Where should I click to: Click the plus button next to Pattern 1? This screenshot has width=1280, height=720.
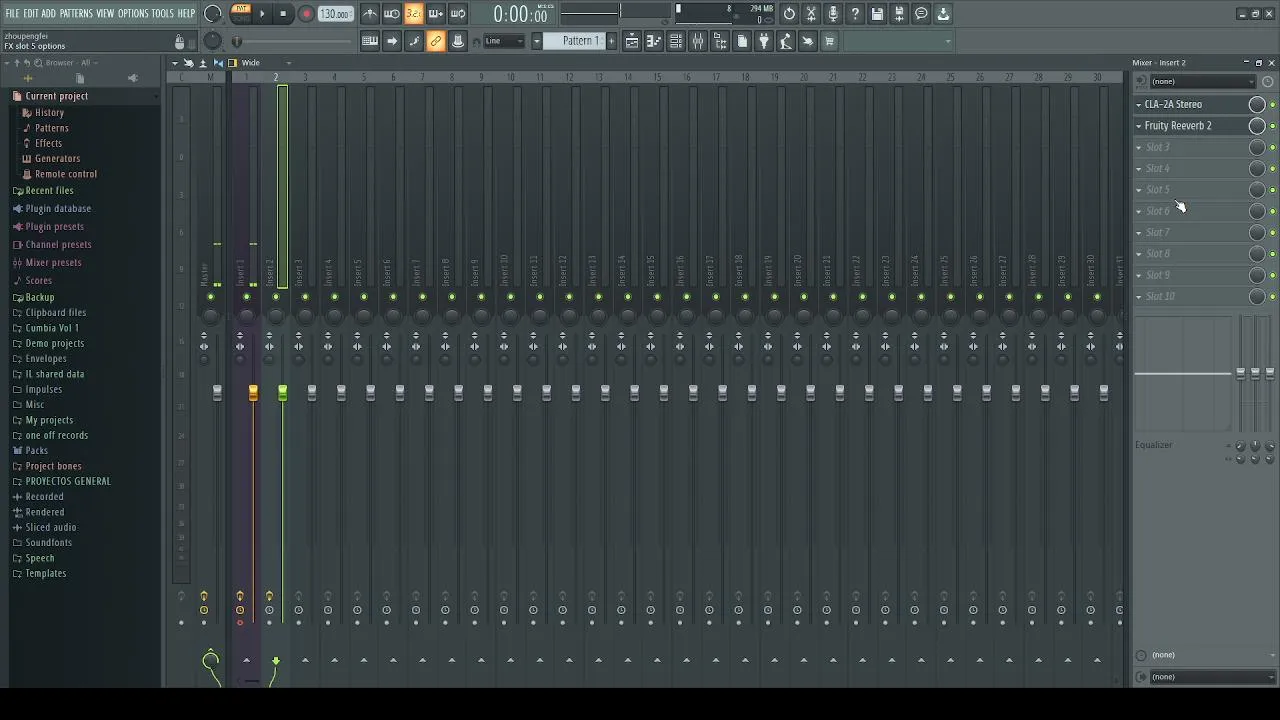[x=612, y=41]
